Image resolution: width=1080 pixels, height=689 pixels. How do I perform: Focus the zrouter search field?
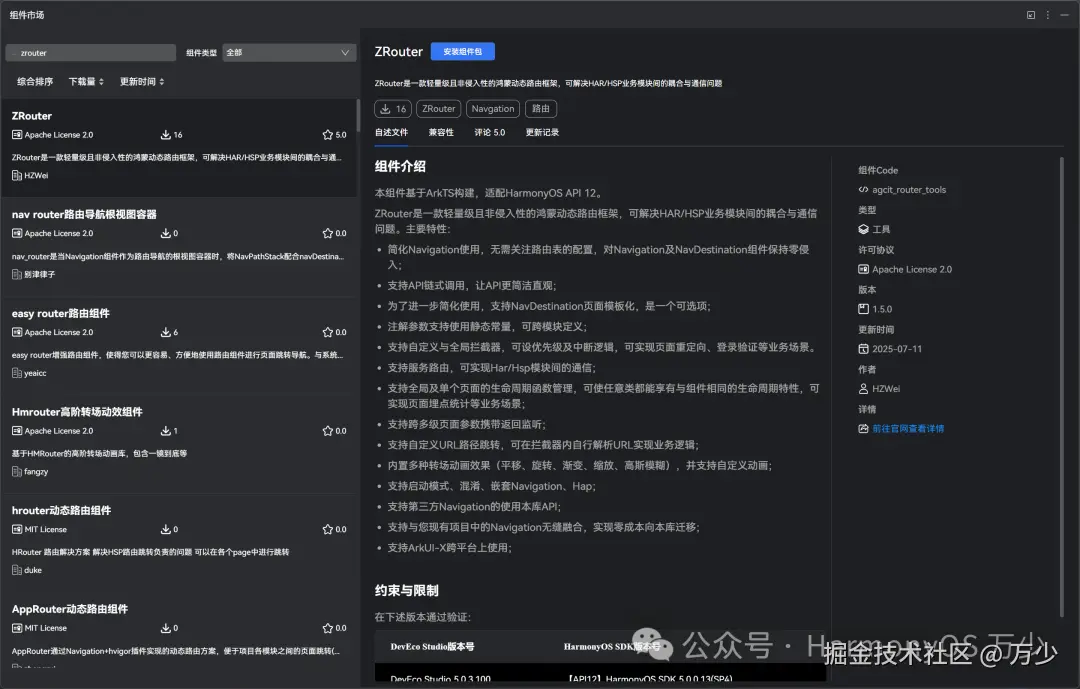[91, 53]
